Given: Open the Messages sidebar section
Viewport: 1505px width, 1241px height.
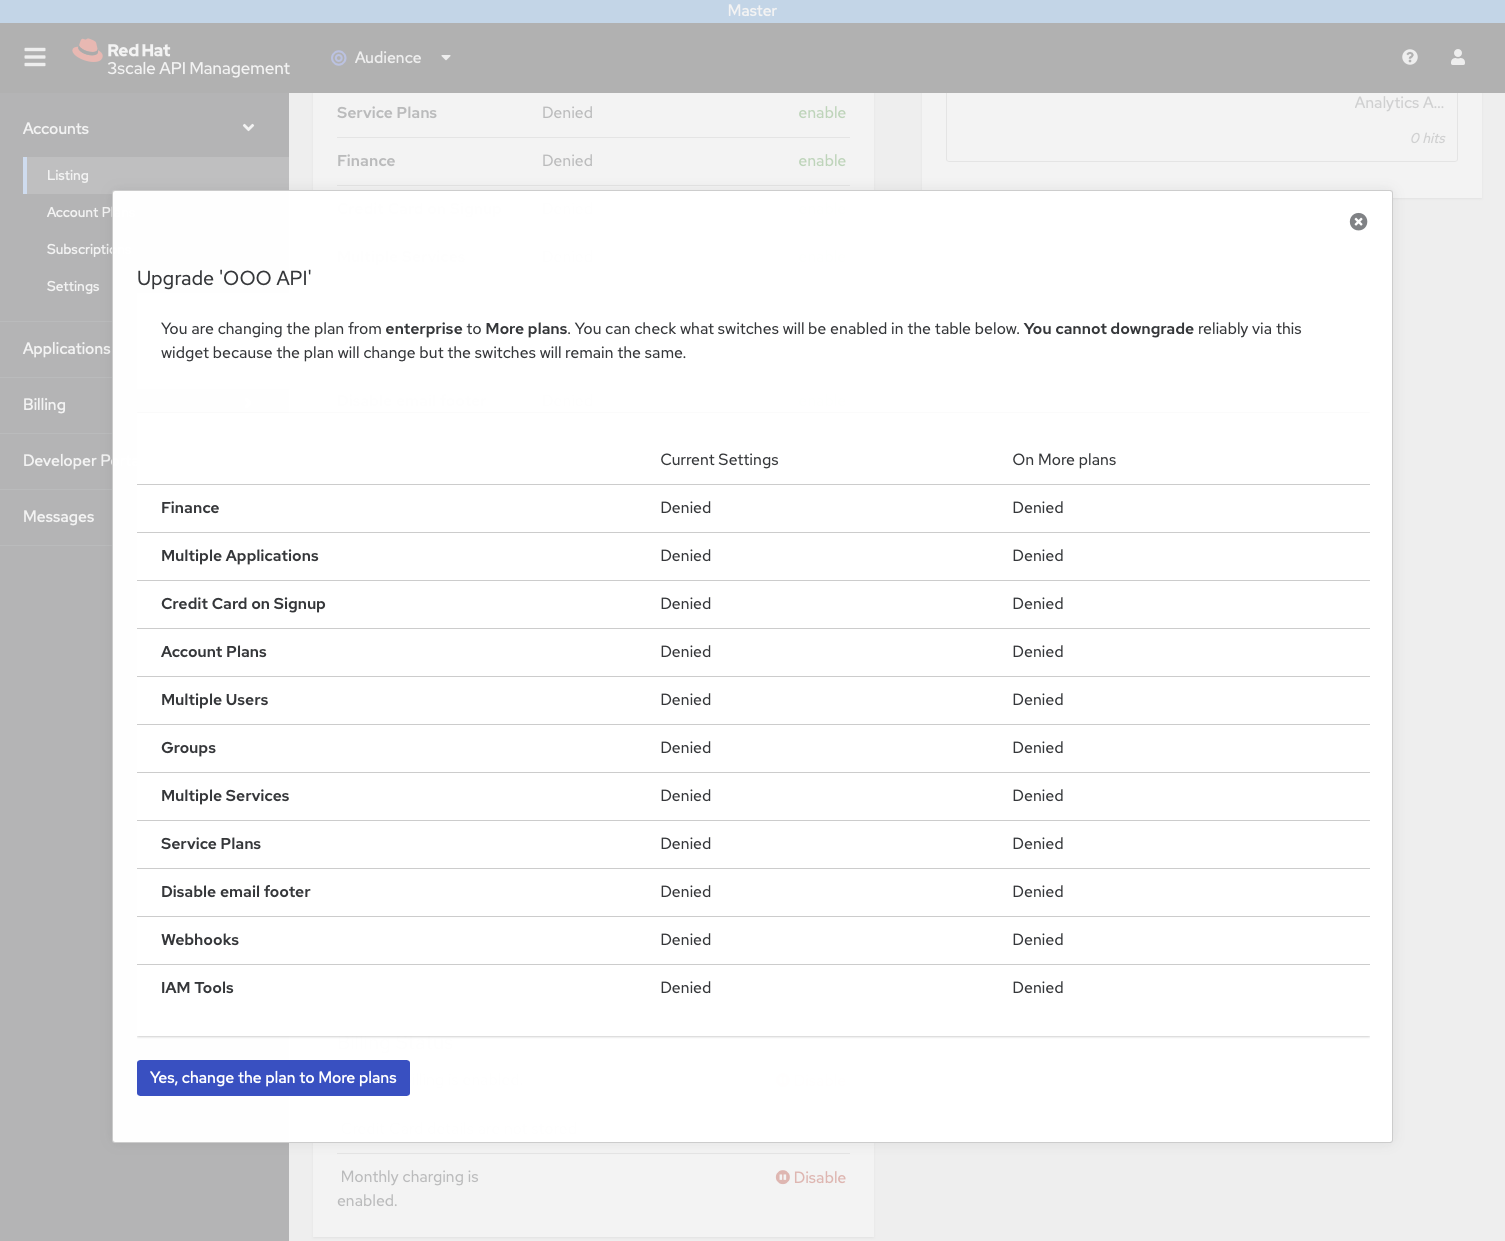Looking at the screenshot, I should pyautogui.click(x=58, y=517).
